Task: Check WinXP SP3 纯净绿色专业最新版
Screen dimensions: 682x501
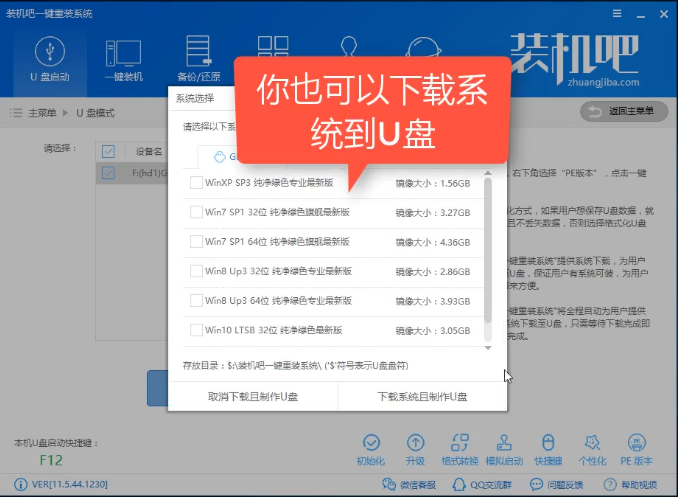Action: (x=196, y=183)
